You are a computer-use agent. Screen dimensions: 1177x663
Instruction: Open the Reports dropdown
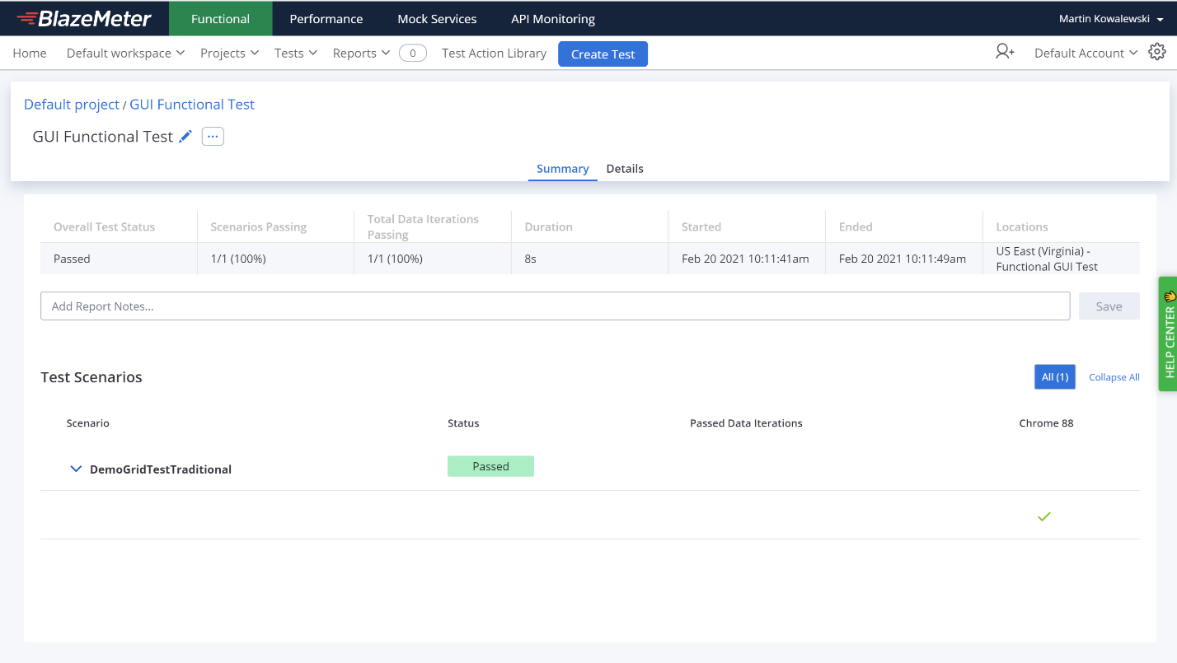tap(361, 53)
